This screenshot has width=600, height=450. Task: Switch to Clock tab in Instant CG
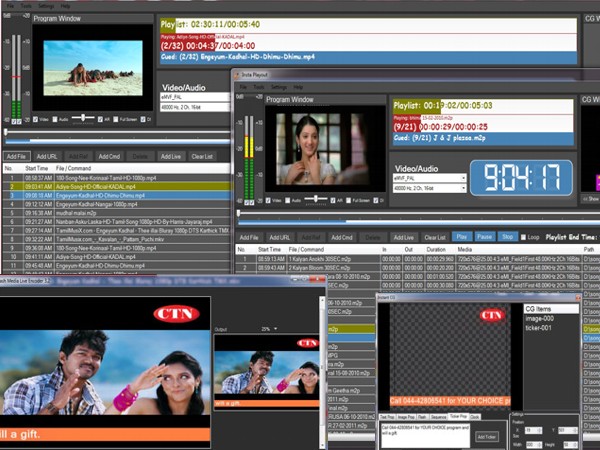click(x=475, y=417)
